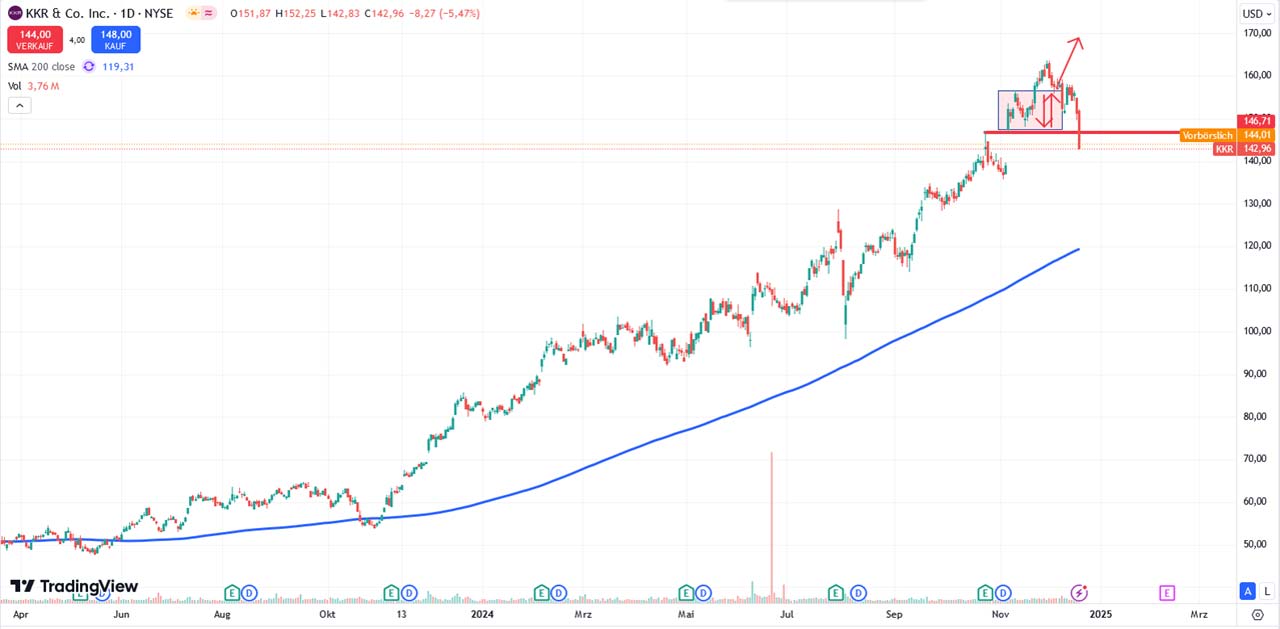This screenshot has width=1280, height=629.
Task: Open earnings marker E left of Nov 2024
Action: (985, 592)
